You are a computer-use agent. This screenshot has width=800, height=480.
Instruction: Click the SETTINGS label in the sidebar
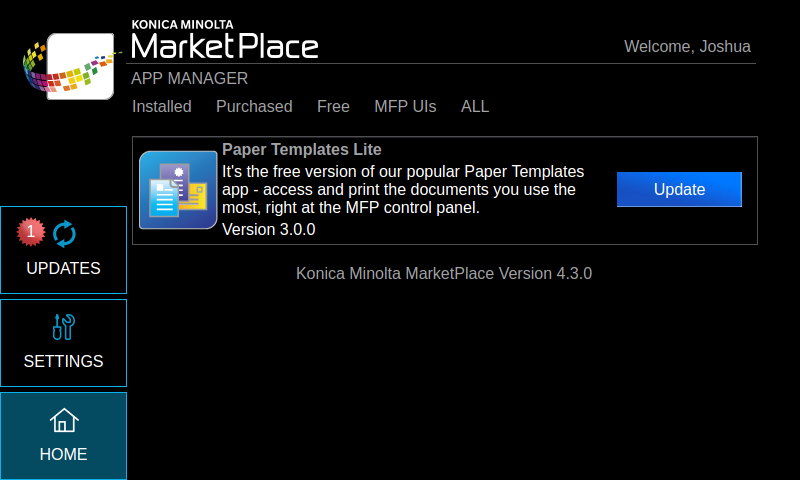(x=63, y=361)
